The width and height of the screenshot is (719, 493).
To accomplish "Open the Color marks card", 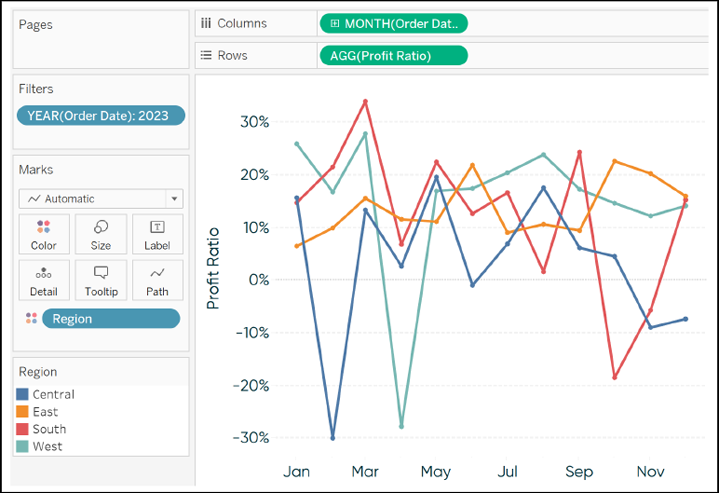I will coord(44,234).
